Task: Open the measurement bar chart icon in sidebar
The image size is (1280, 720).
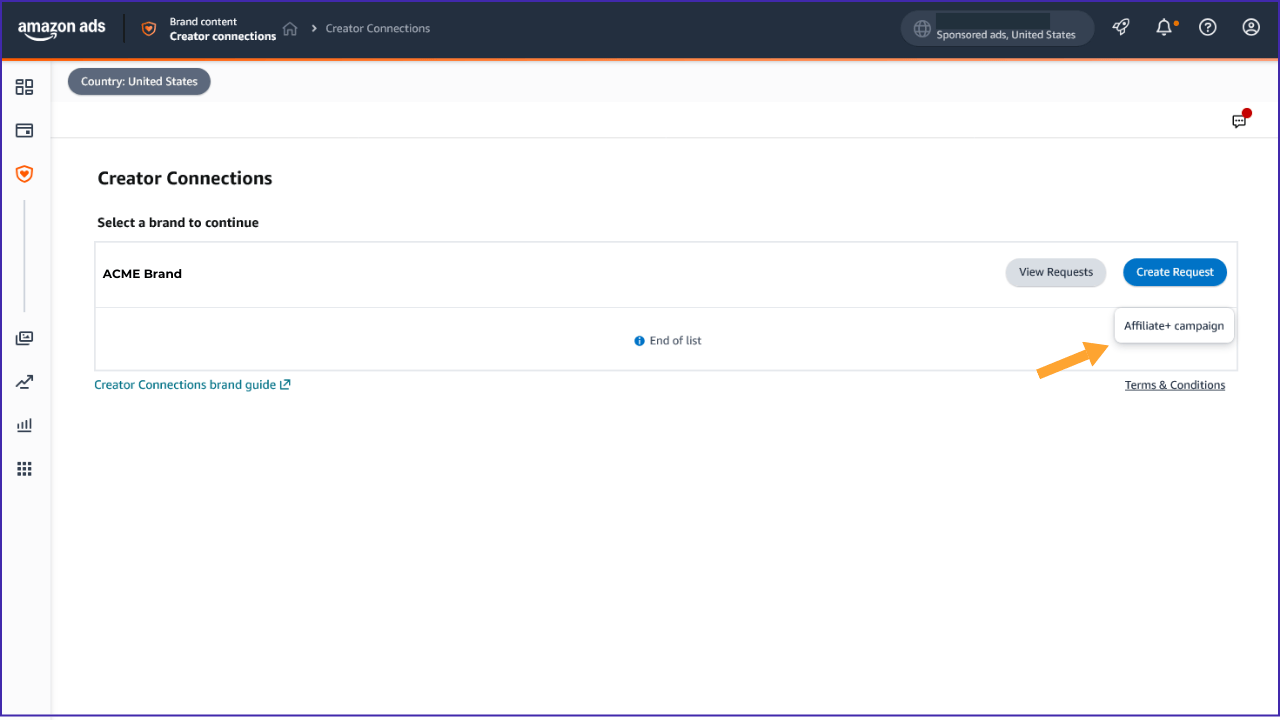Action: pyautogui.click(x=24, y=424)
